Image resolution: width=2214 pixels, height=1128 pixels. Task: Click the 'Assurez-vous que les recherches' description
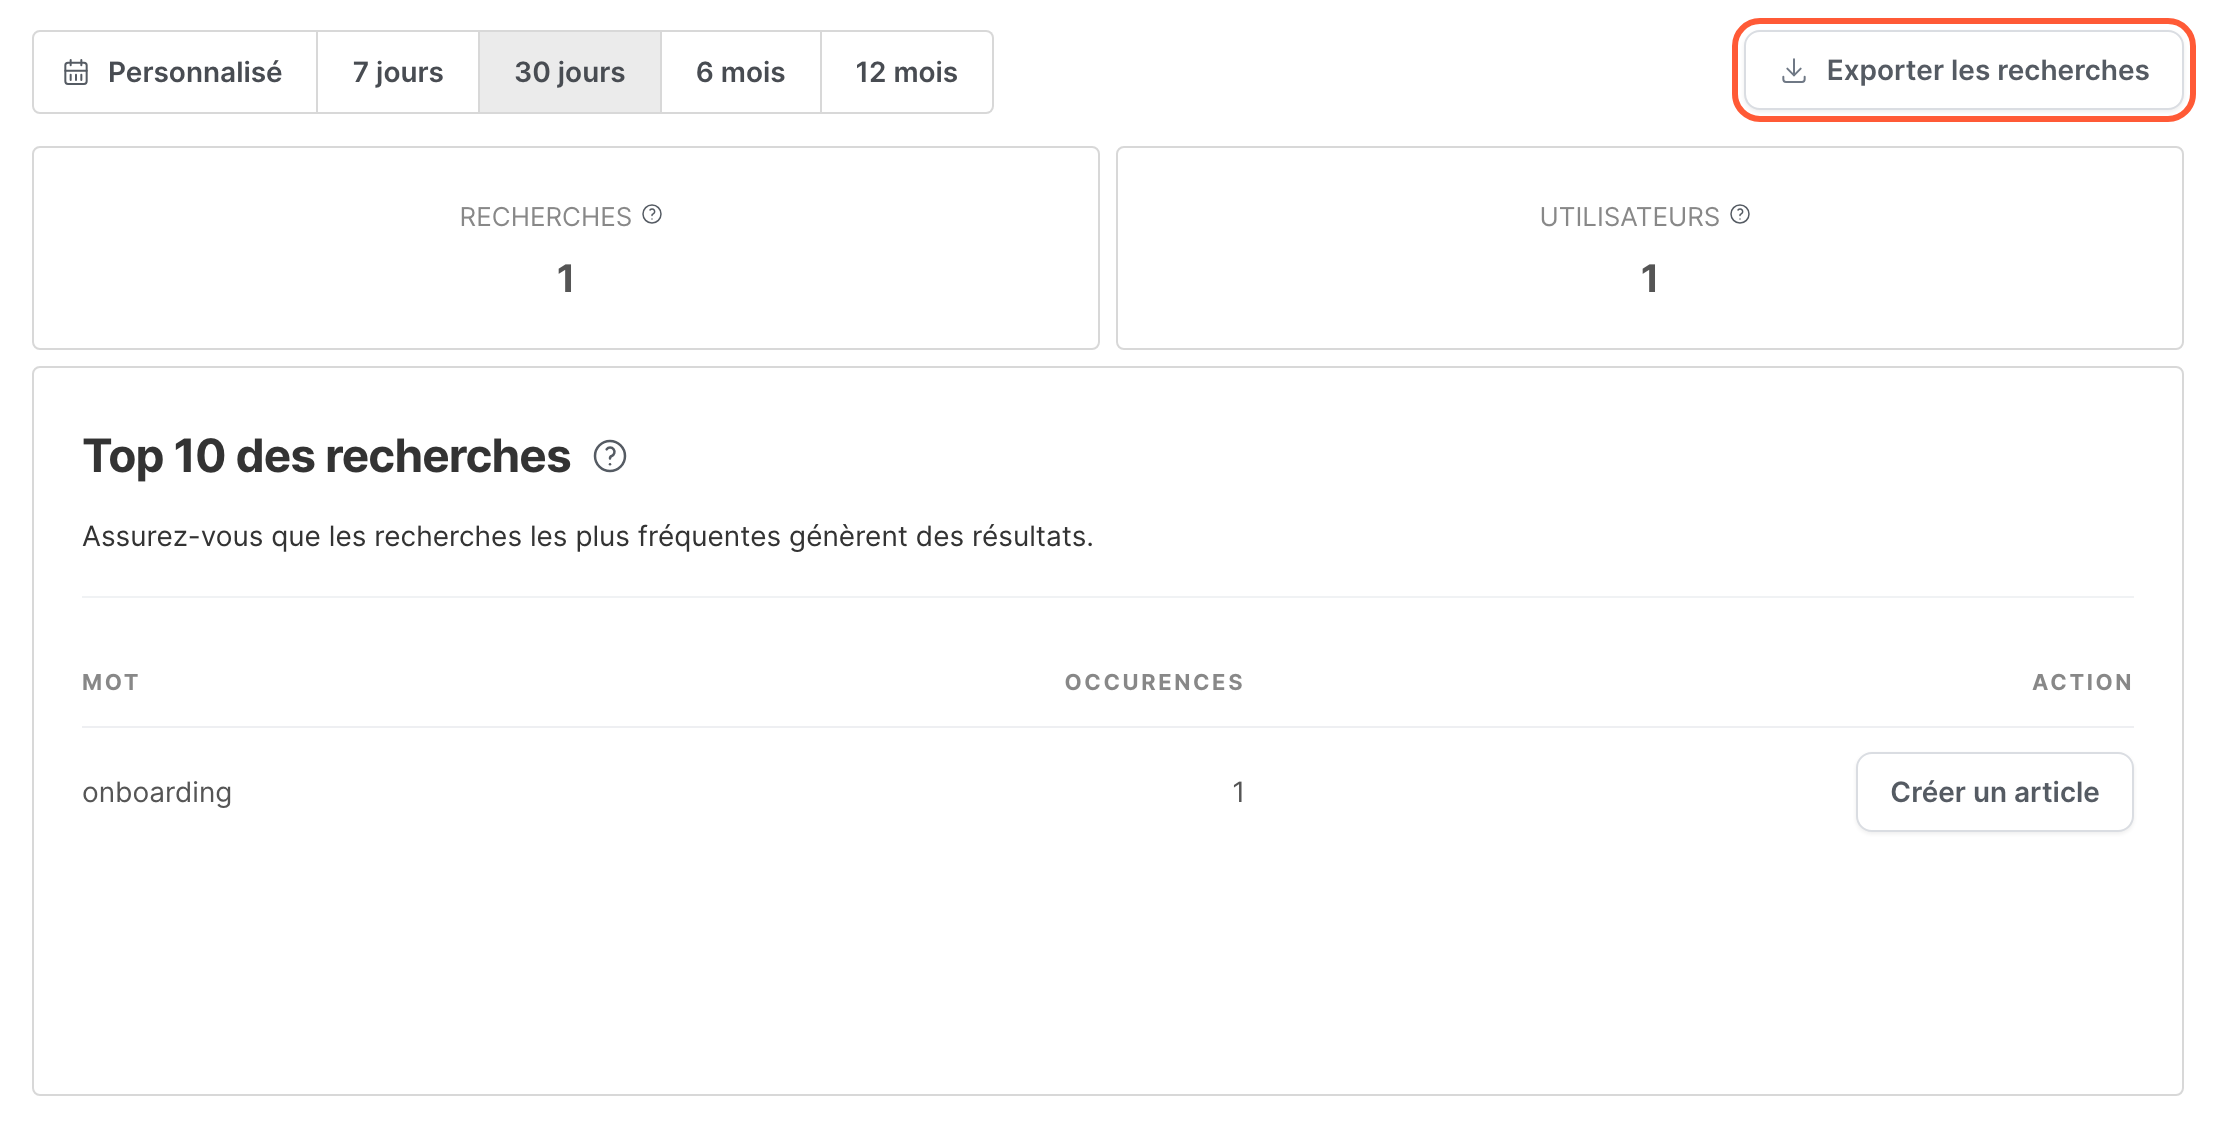[588, 536]
